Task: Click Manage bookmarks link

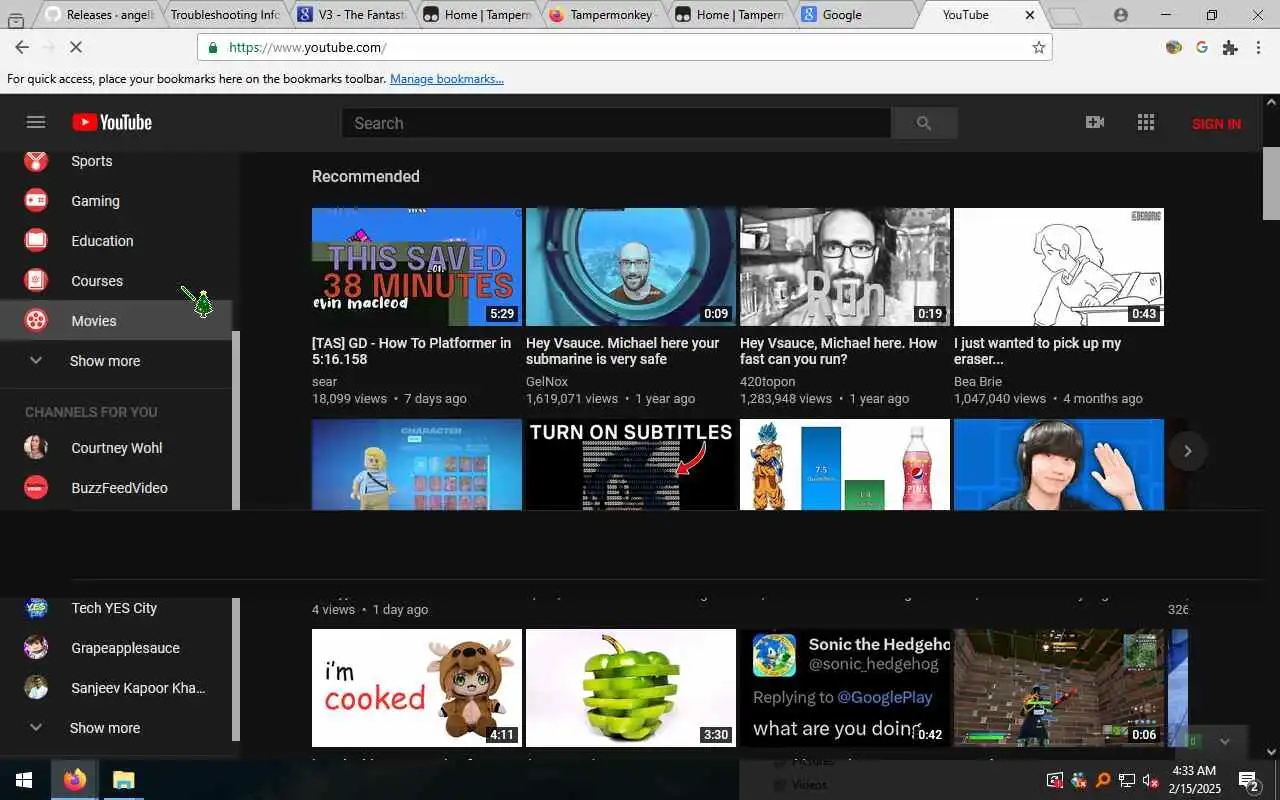Action: [447, 79]
